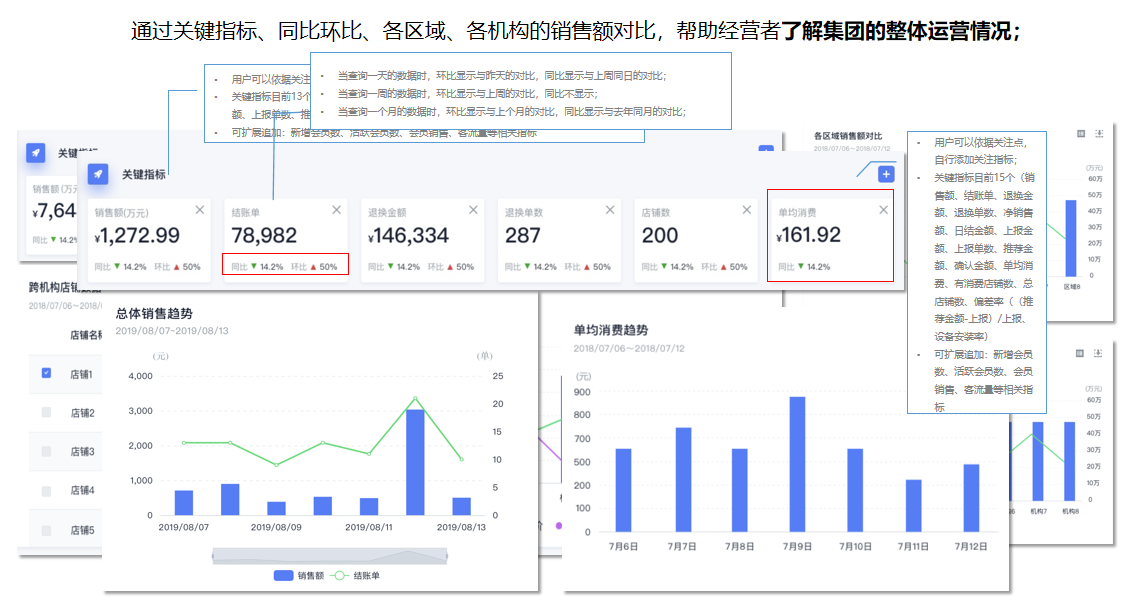Click the value 78,982
This screenshot has width=1142, height=608.
tap(264, 236)
